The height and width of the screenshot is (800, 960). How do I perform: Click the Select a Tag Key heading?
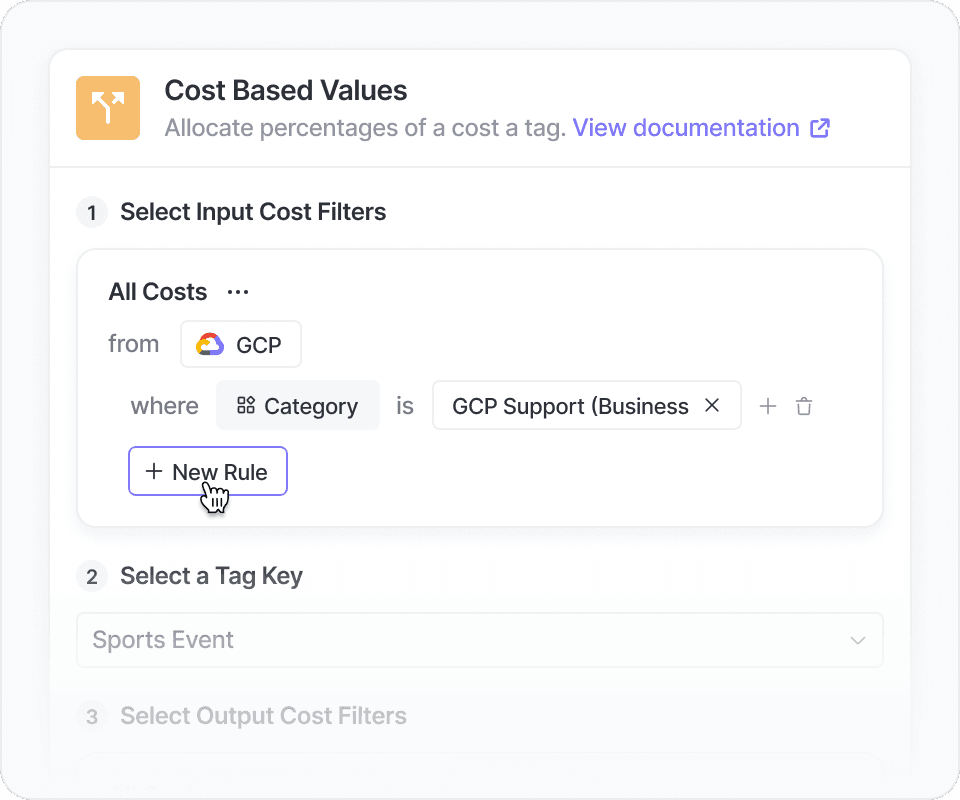[211, 576]
